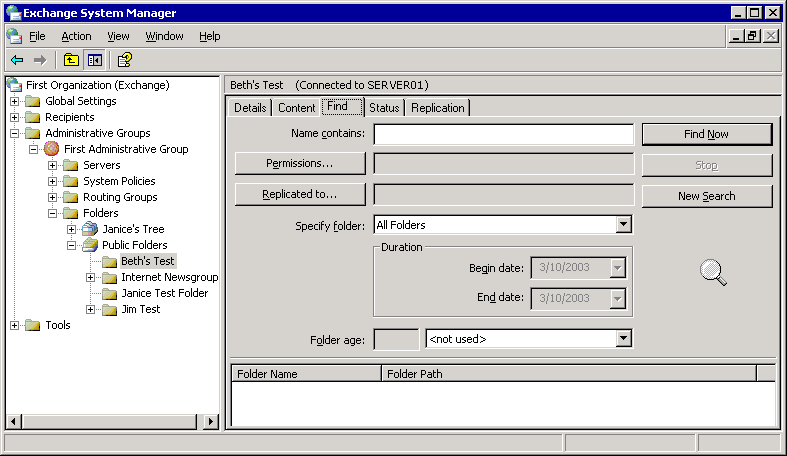
Task: Switch to the Replication tab
Action: point(438,108)
